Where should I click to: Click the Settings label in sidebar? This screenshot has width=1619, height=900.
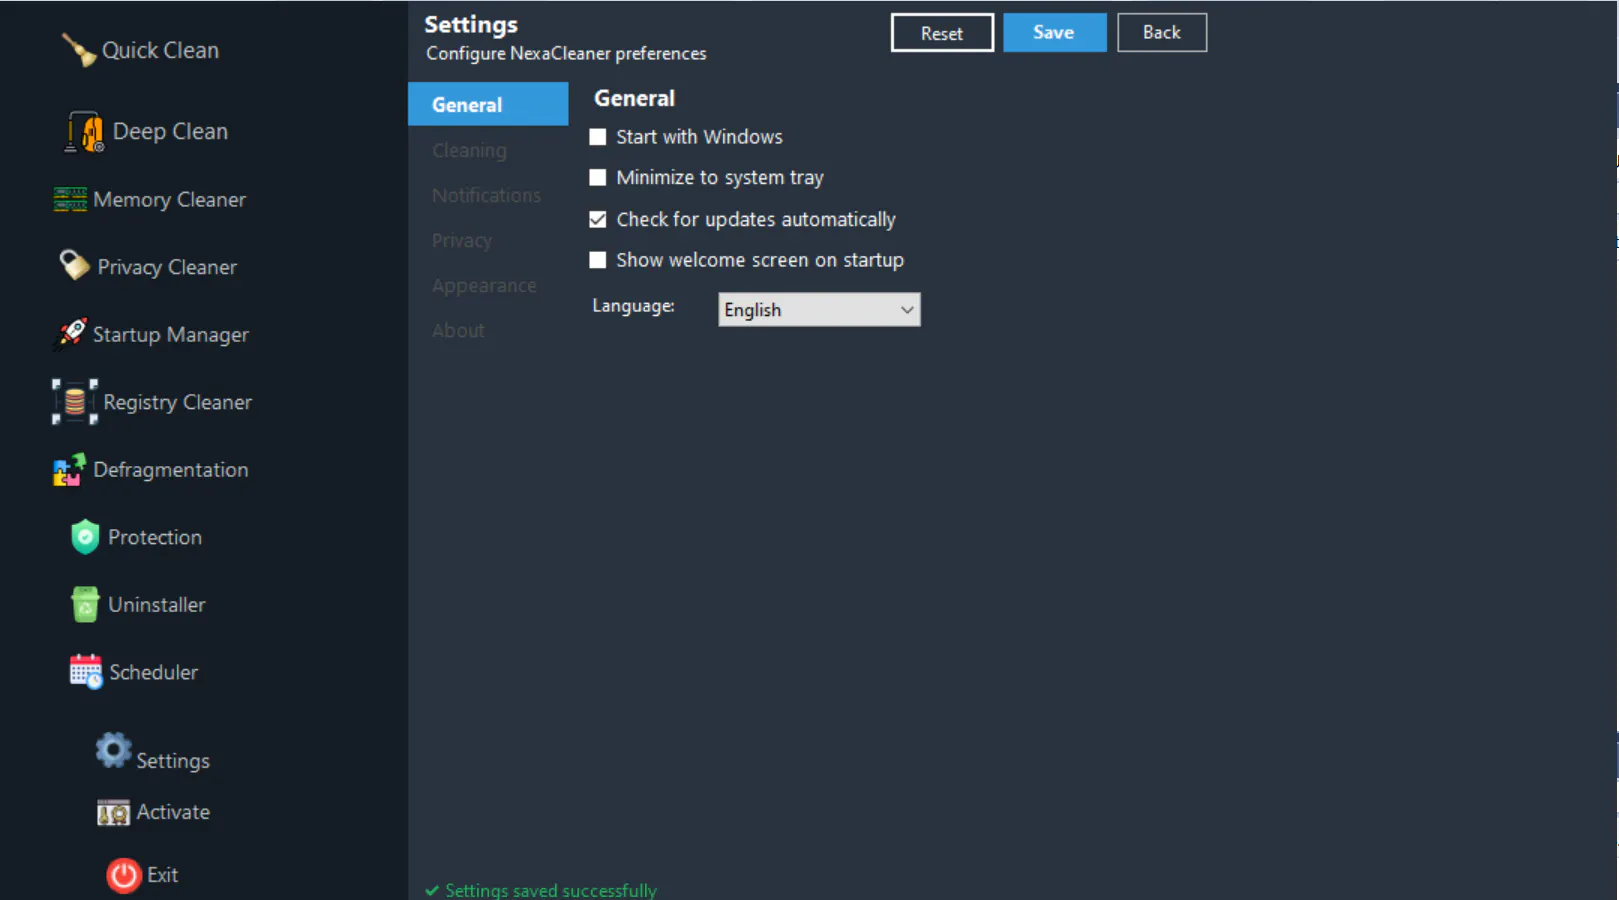[173, 761]
